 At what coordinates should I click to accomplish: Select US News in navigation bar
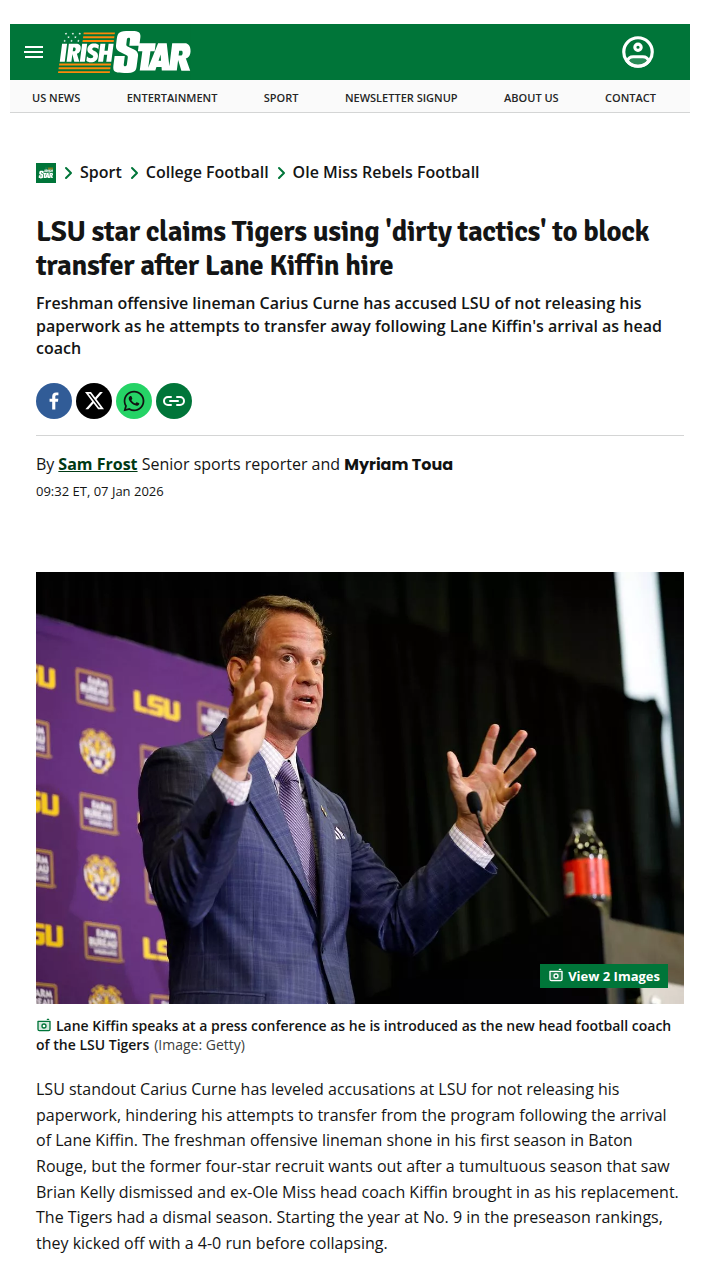tap(56, 98)
